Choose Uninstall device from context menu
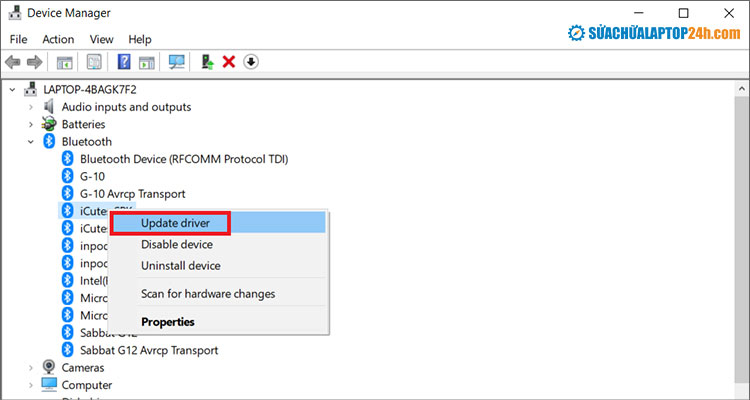Viewport: 750px width, 400px height. coord(180,266)
